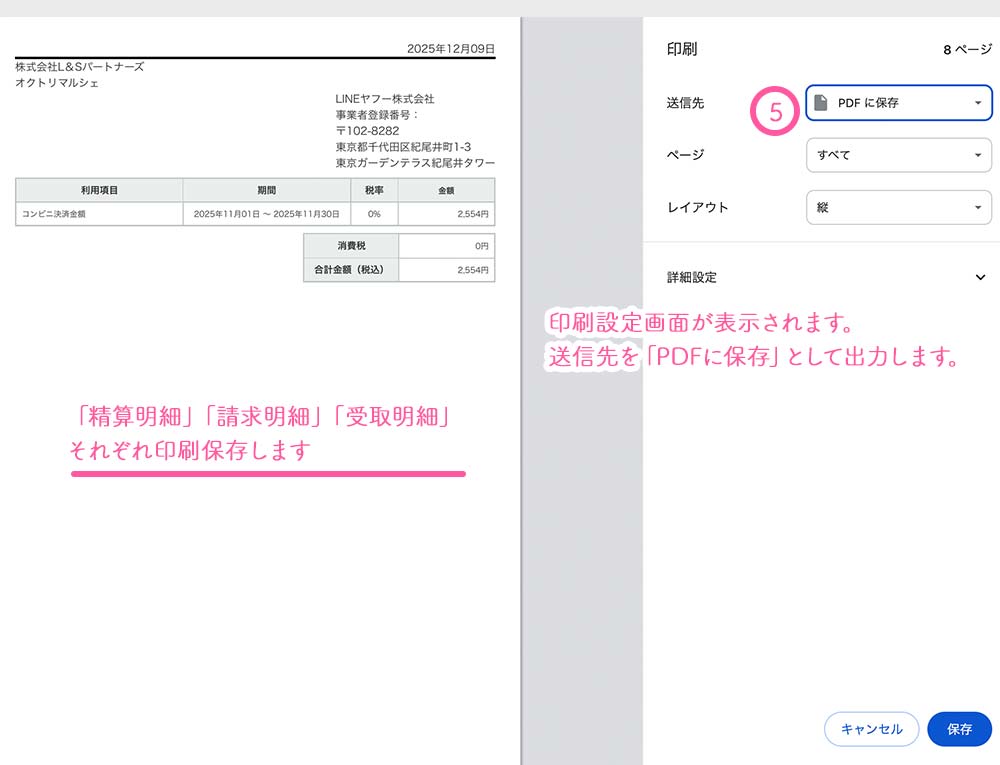The height and width of the screenshot is (765, 1000).
Task: Open the ページ dropdown set to すべて
Action: click(x=898, y=155)
